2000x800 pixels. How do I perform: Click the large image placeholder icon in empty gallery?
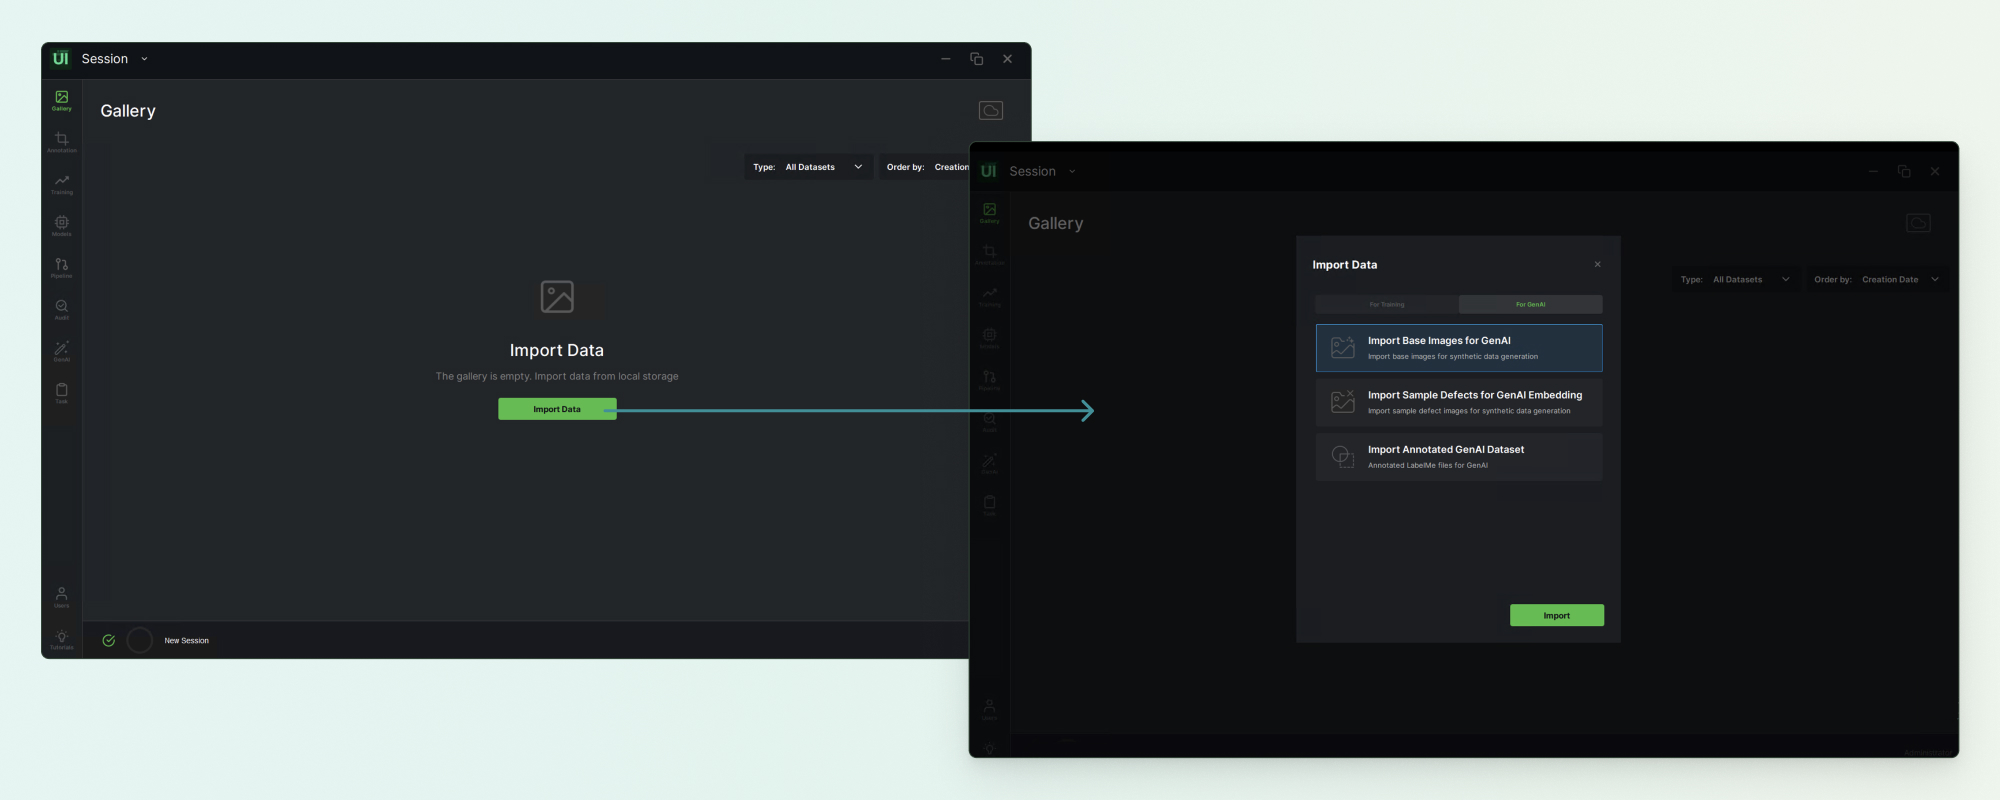click(x=557, y=297)
